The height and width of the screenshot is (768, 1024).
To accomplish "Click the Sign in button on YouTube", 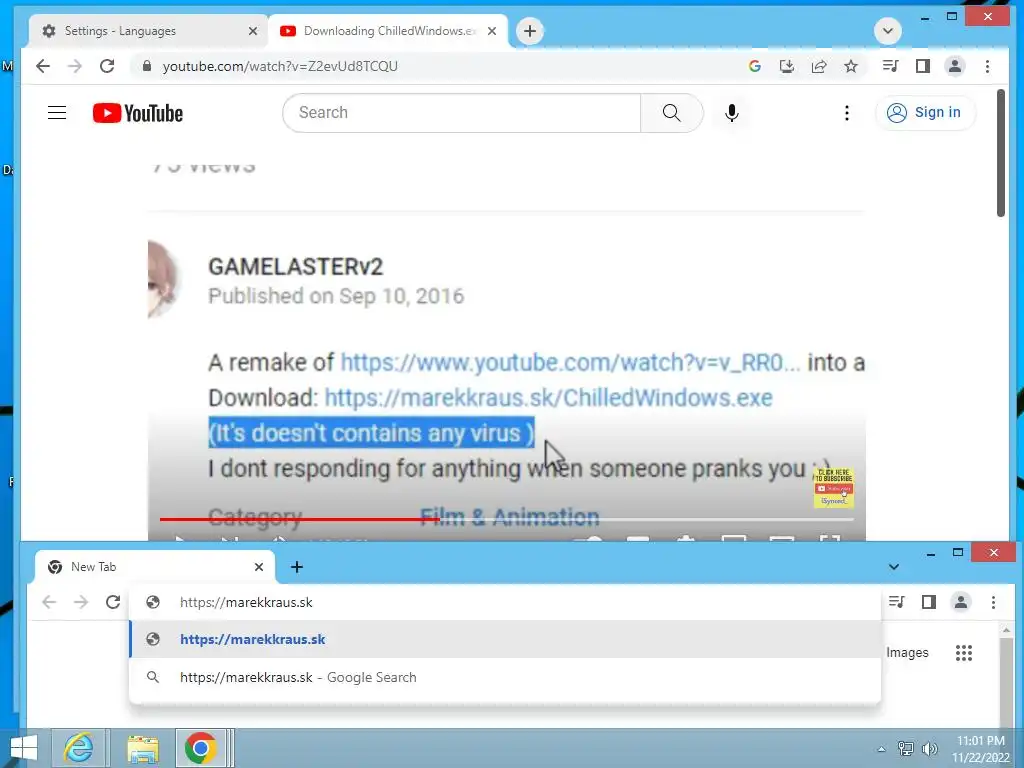I will (x=925, y=113).
